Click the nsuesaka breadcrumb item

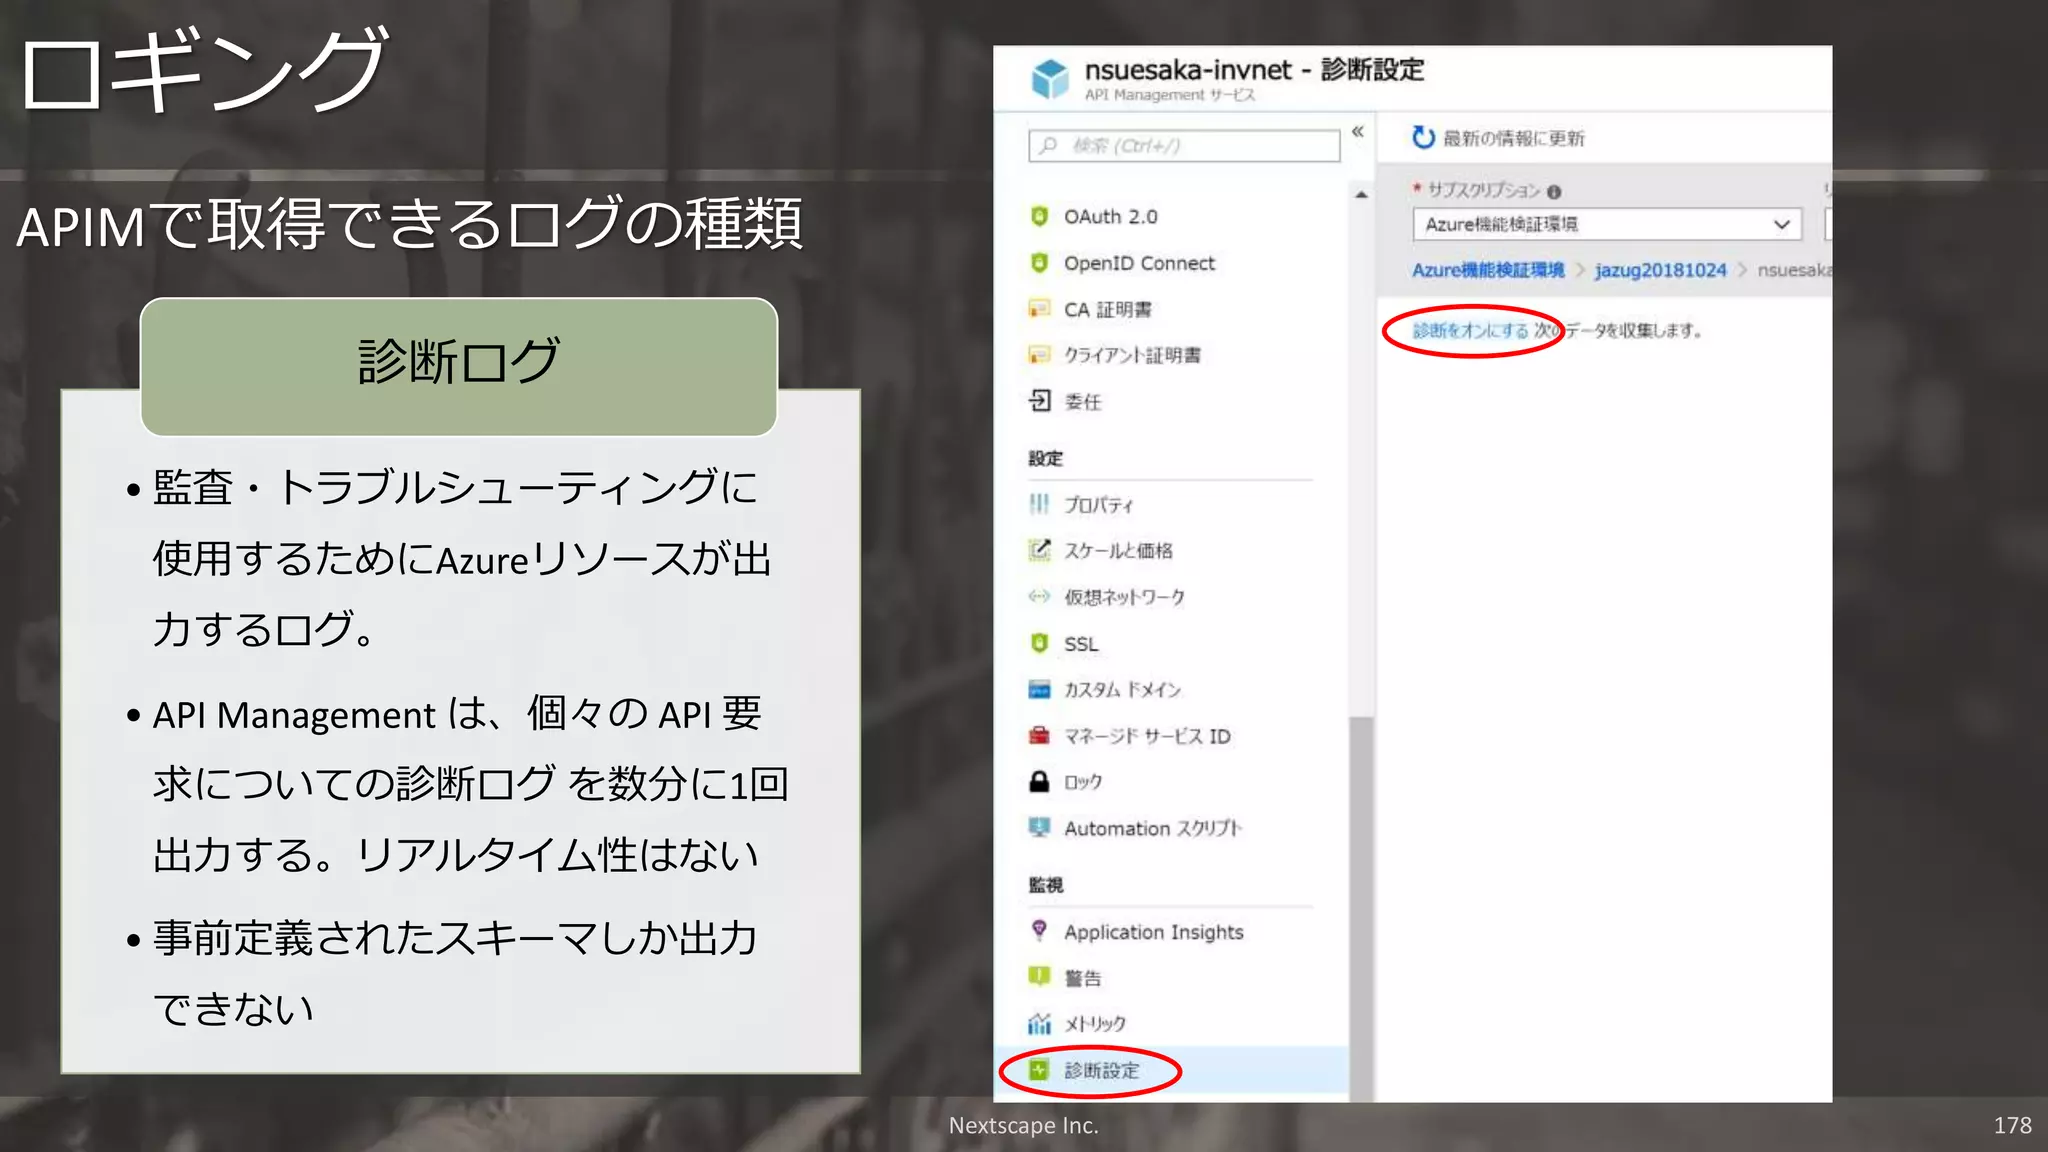(x=1794, y=270)
